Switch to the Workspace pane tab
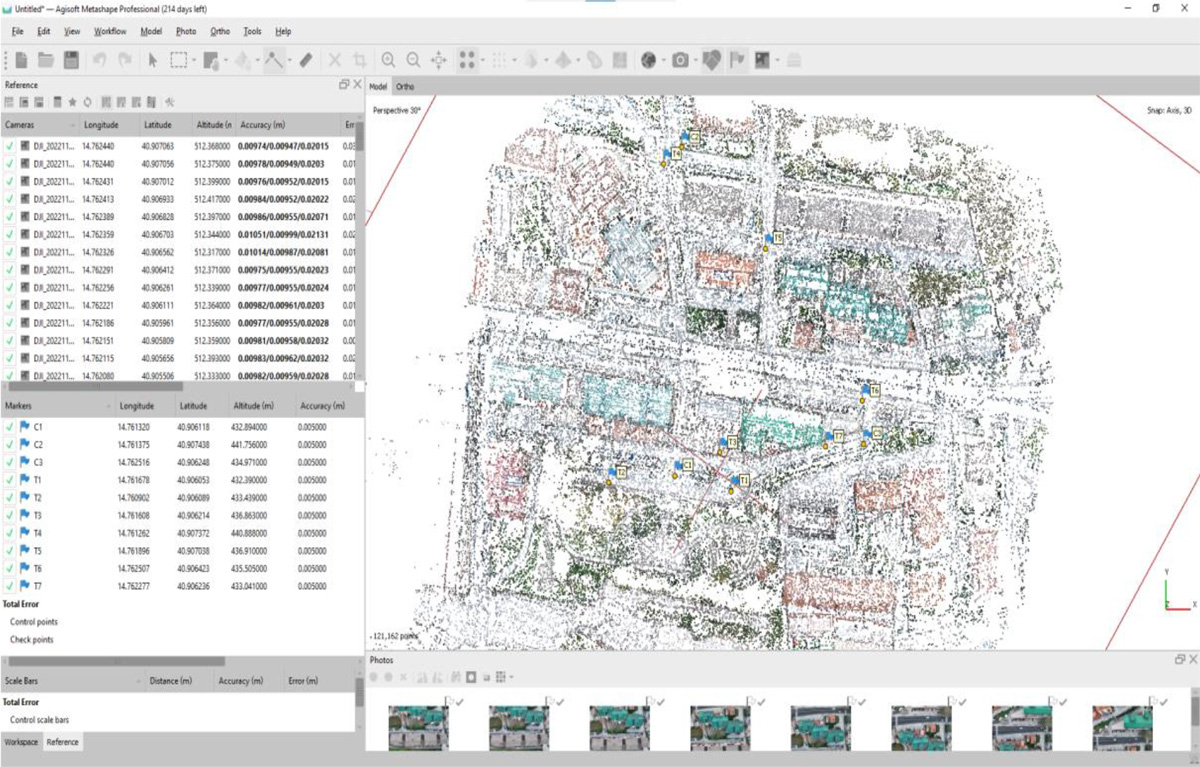The width and height of the screenshot is (1200, 767). click(20, 742)
